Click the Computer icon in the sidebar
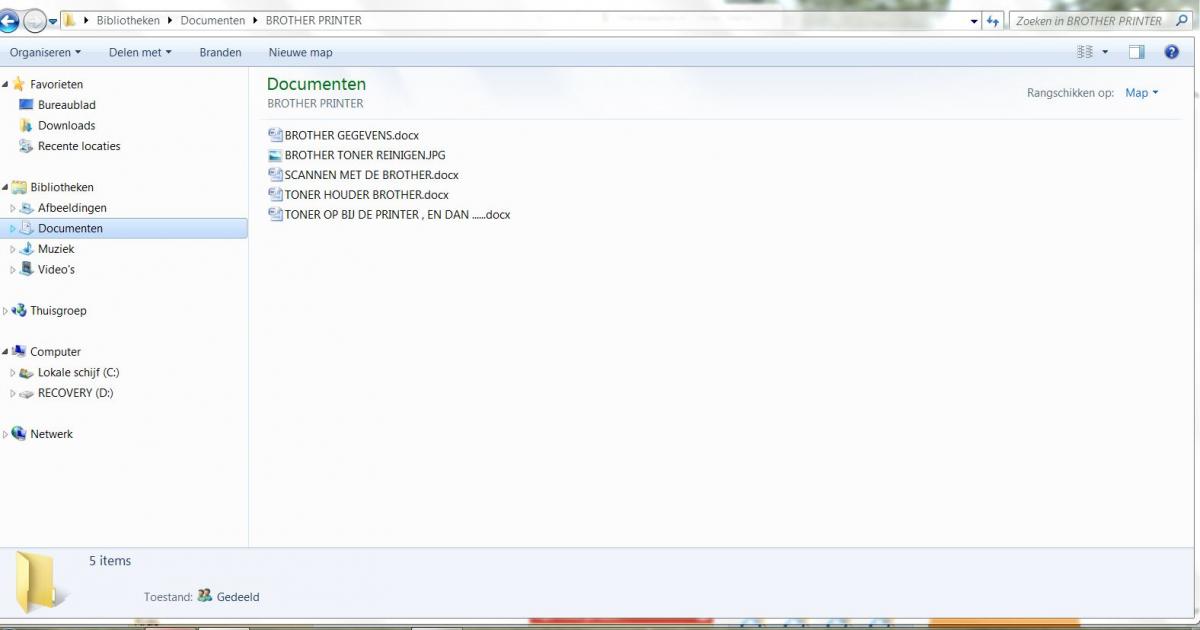Screen dimensions: 1200x630 pyautogui.click(x=19, y=351)
